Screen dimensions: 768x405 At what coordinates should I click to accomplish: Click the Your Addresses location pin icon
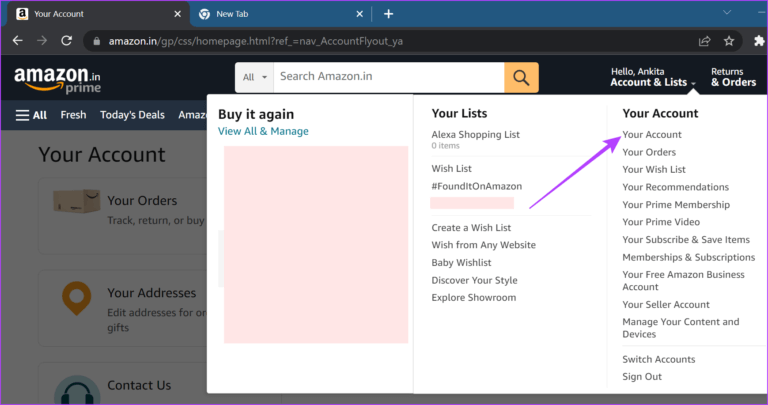click(x=76, y=298)
